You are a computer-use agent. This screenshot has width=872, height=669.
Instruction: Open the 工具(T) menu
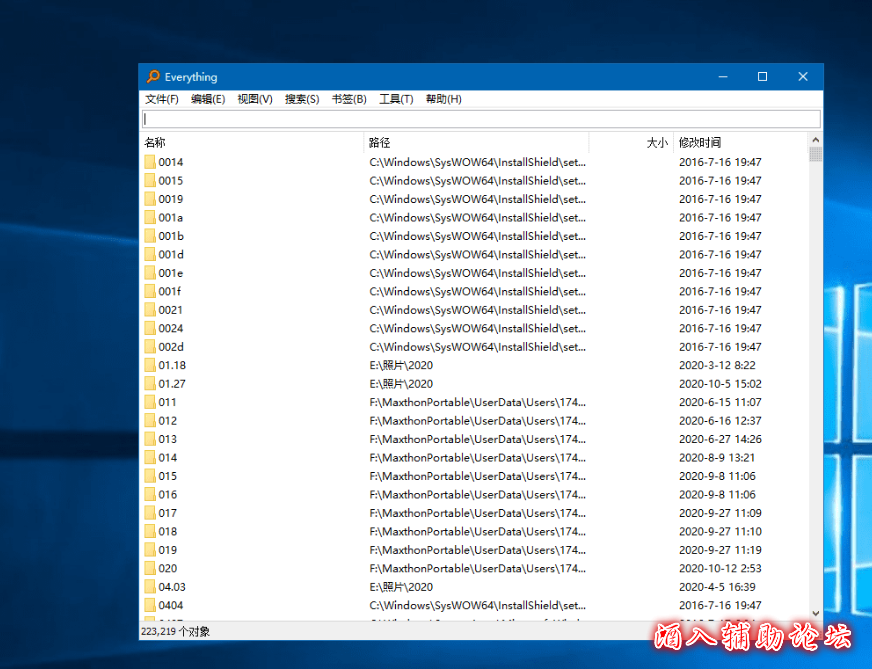point(396,99)
